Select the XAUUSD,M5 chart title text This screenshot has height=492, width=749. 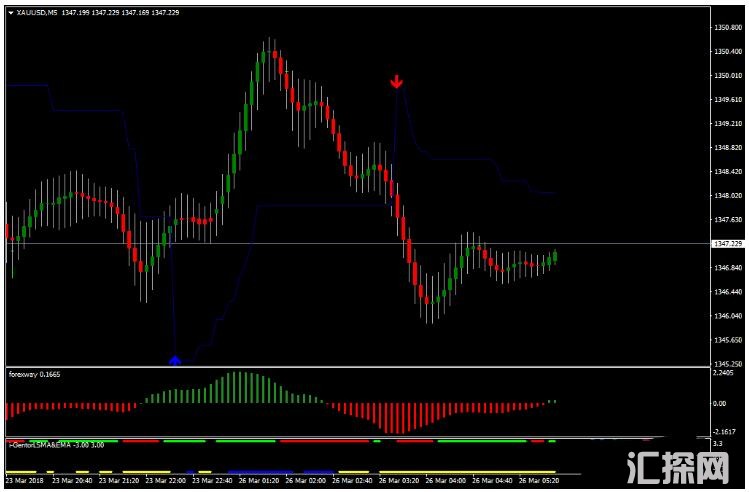[x=37, y=13]
